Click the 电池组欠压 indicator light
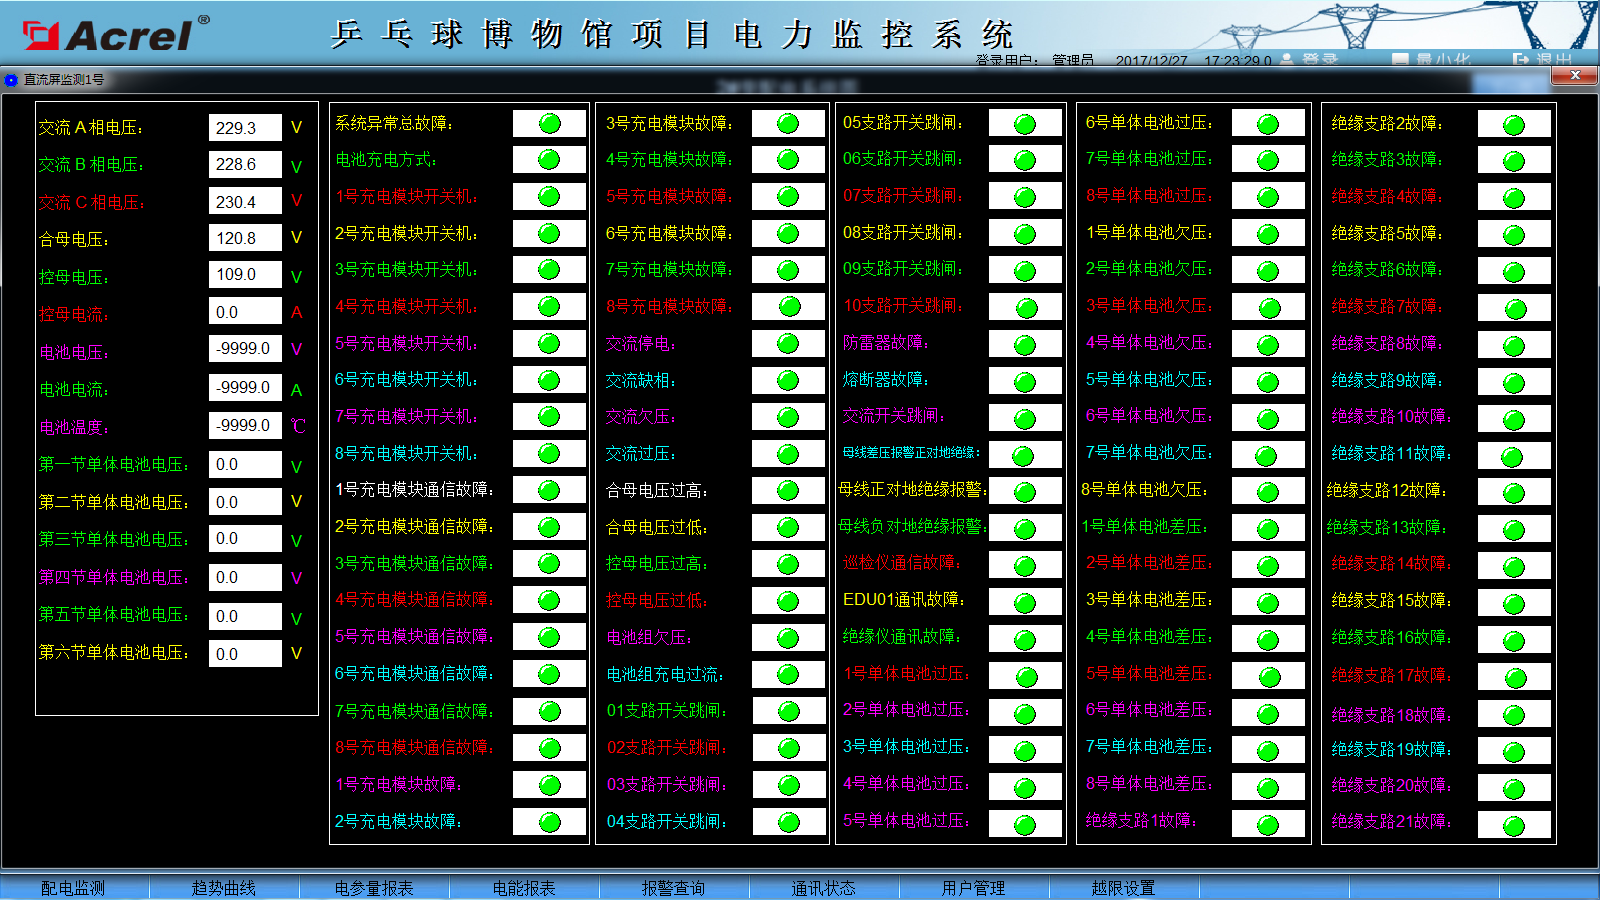This screenshot has height=900, width=1600. tap(789, 638)
